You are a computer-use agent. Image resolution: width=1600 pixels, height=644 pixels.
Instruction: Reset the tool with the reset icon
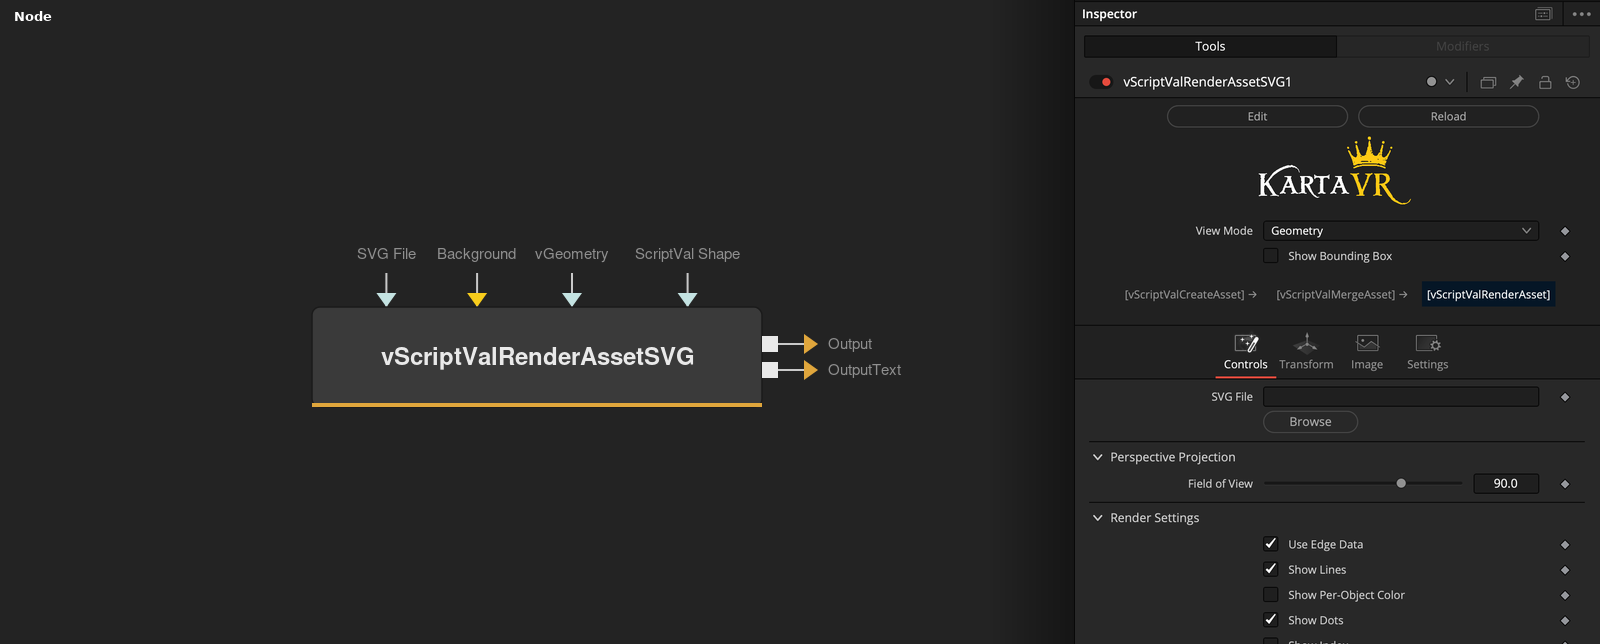tap(1573, 82)
